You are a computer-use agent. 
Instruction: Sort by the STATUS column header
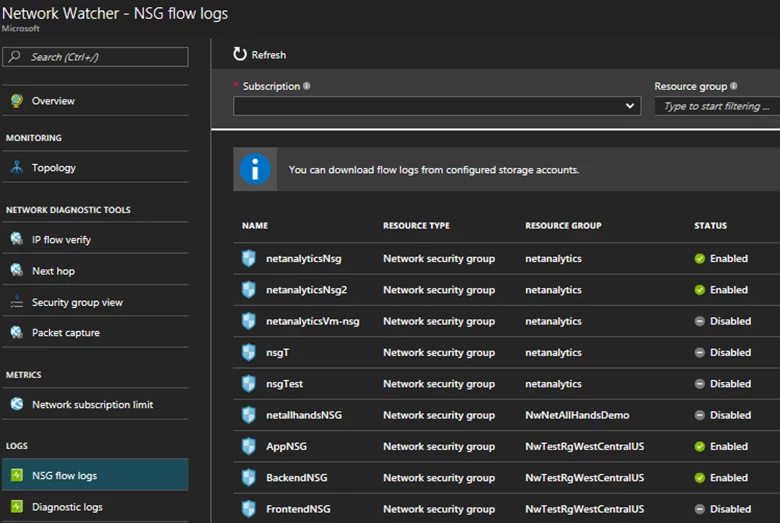pyautogui.click(x=710, y=225)
